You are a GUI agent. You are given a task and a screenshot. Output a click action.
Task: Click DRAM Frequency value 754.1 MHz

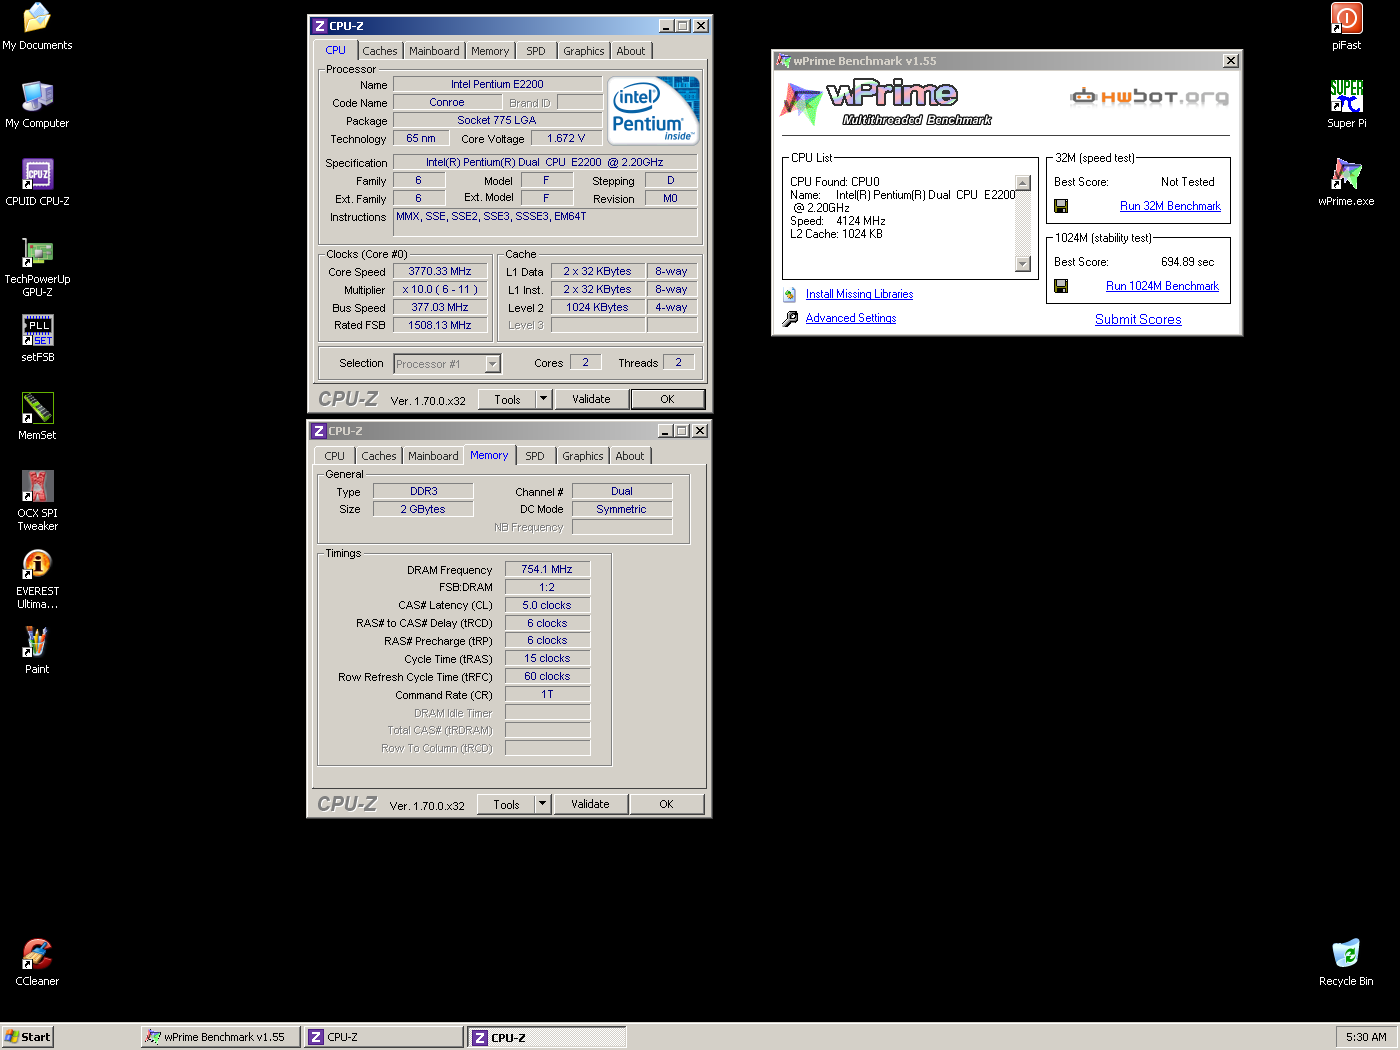click(x=547, y=569)
